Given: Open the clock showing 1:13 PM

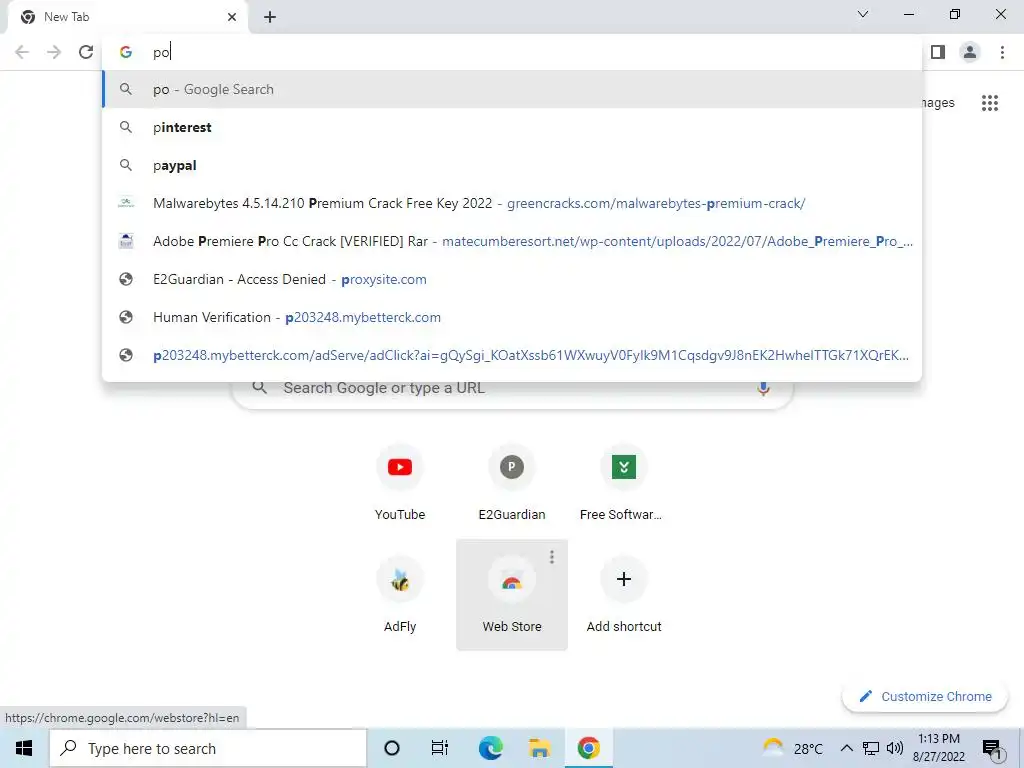Looking at the screenshot, I should click(939, 748).
